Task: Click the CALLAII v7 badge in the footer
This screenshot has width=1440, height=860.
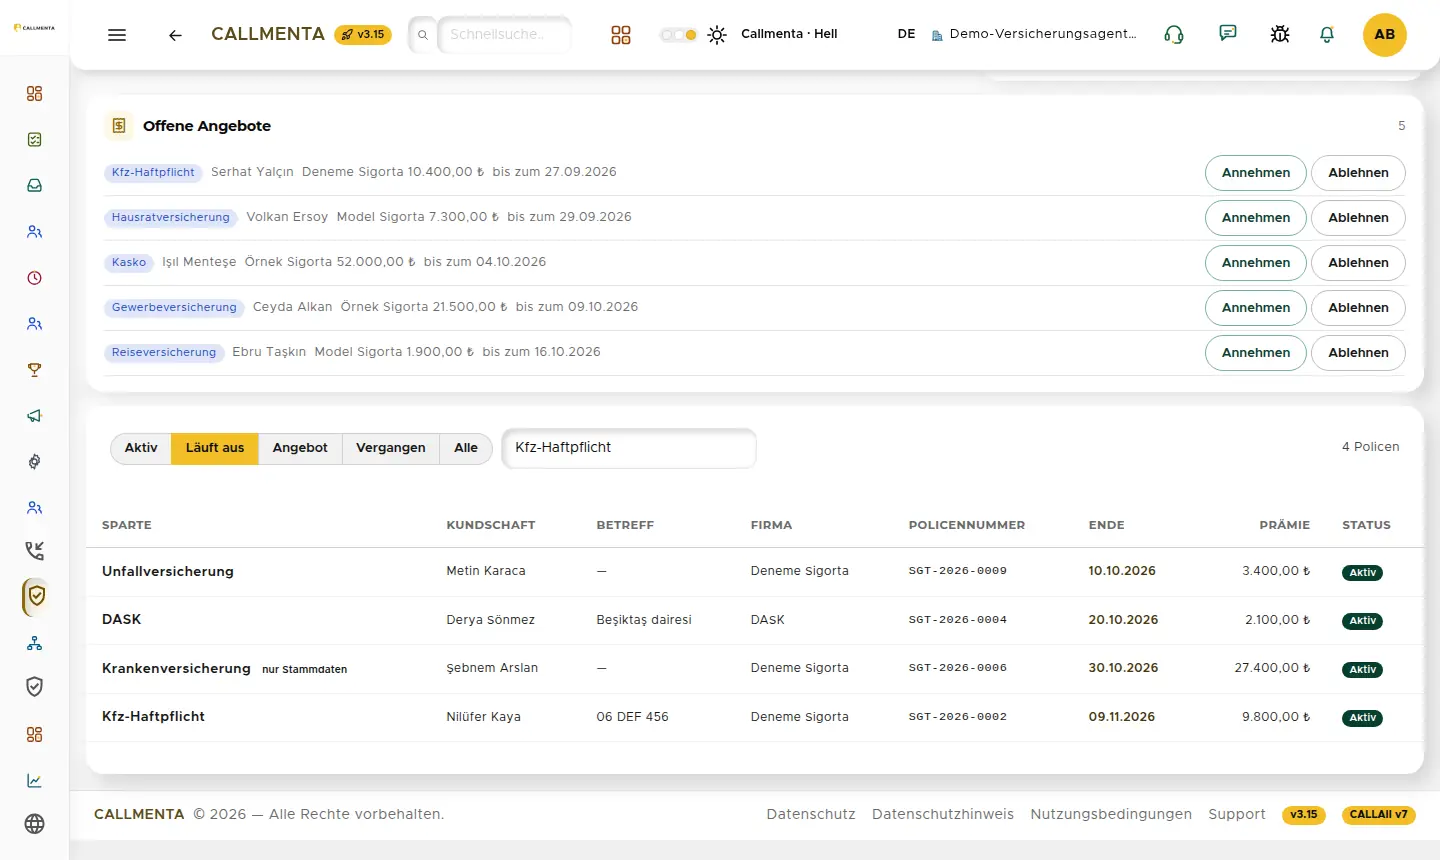Action: click(x=1378, y=815)
